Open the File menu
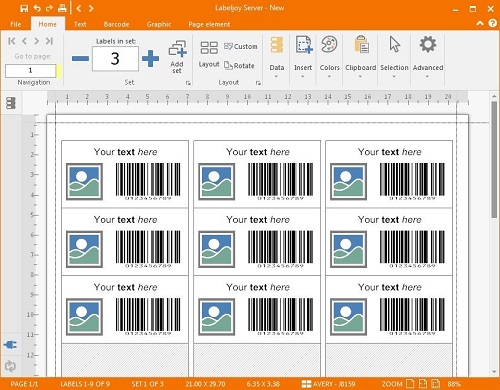Viewport: 500px width, 390px height. click(x=16, y=24)
